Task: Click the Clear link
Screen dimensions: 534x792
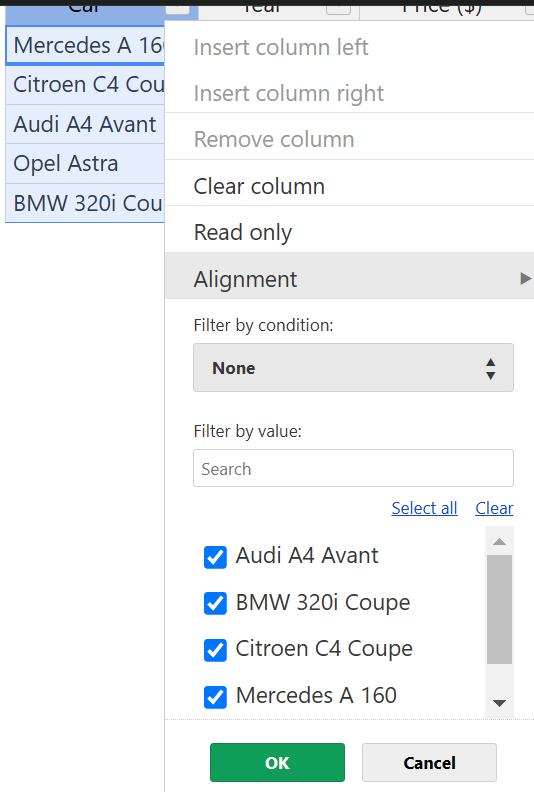Action: (x=494, y=508)
